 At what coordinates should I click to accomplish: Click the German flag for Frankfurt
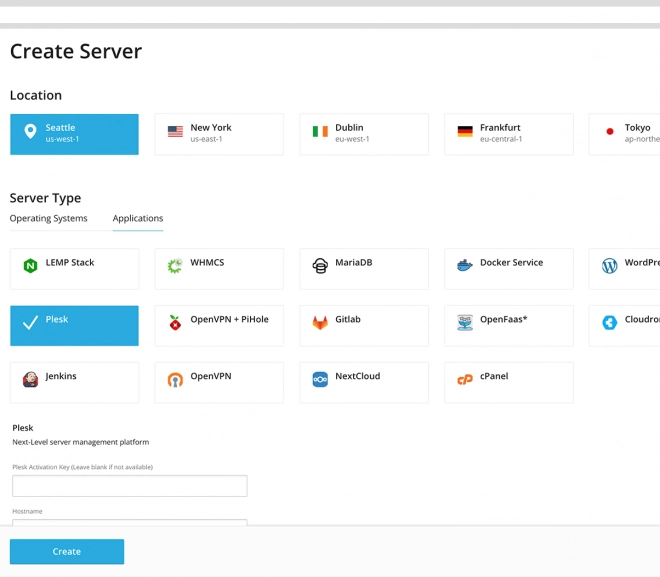(465, 132)
